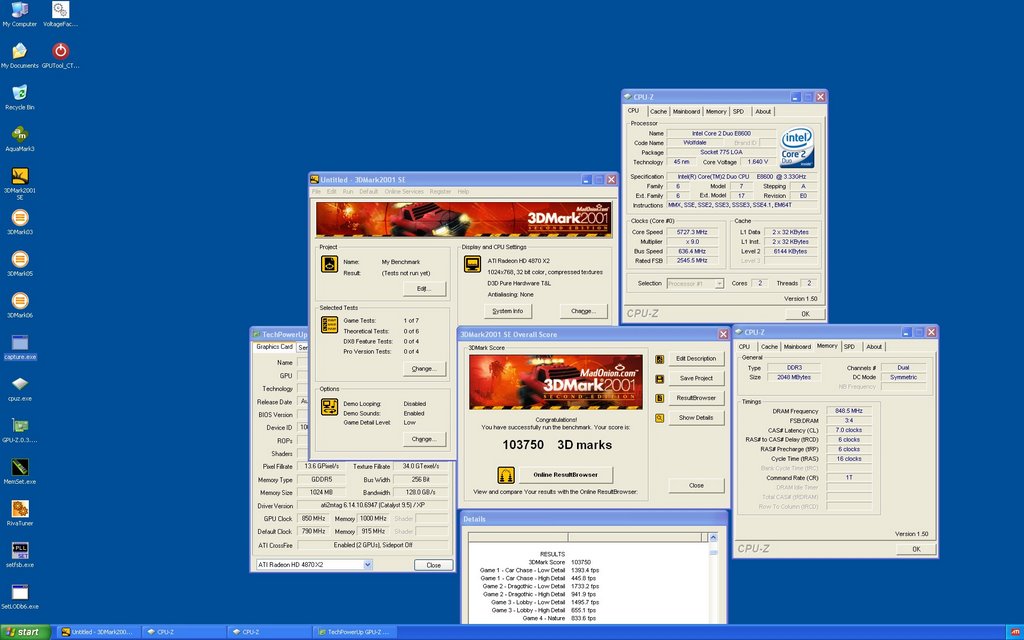Click Change... in the Options group

point(424,439)
